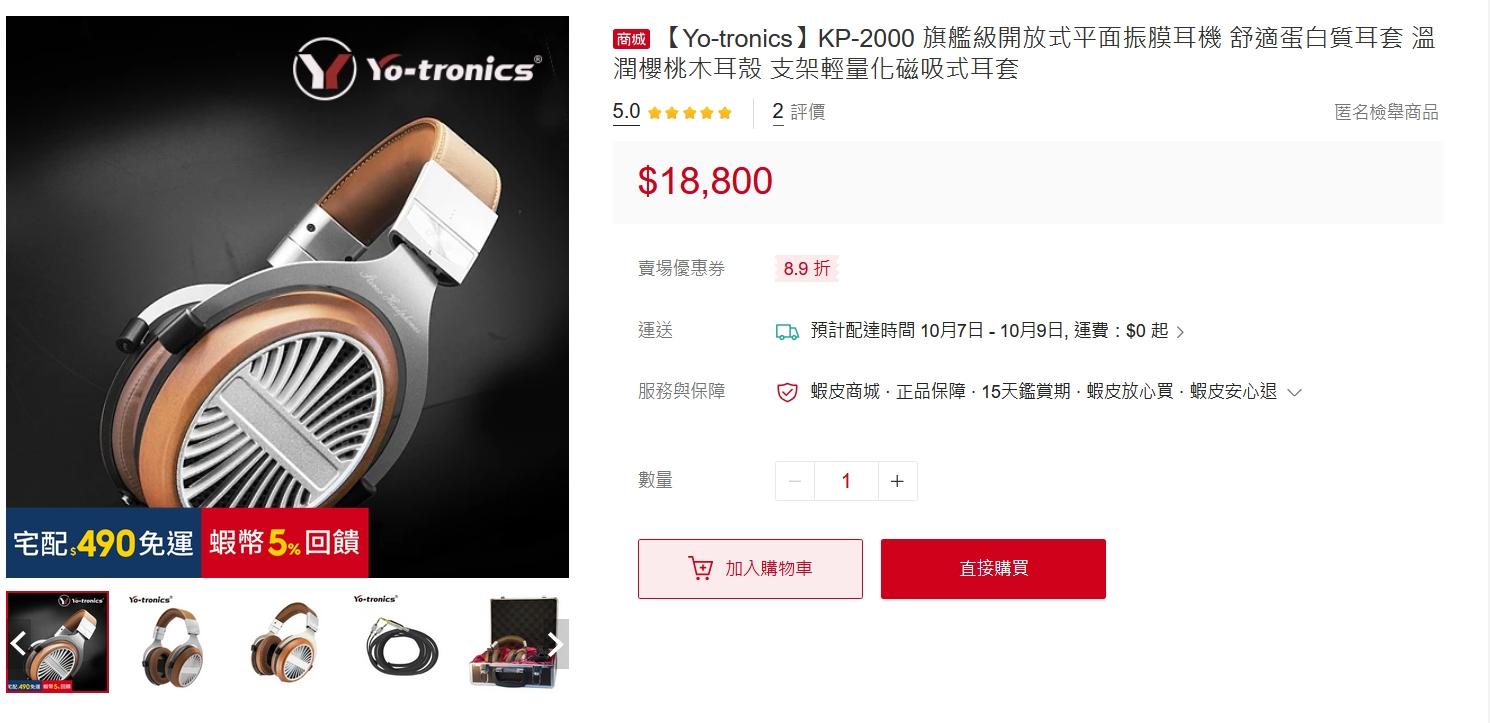Increase quantity with plus button
The image size is (1490, 723).
click(897, 481)
